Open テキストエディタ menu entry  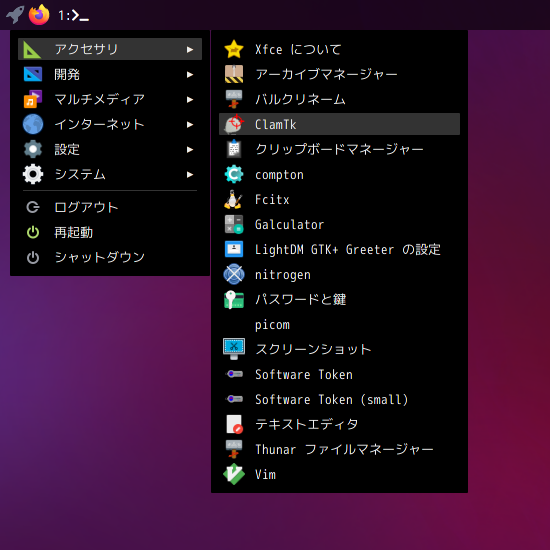click(339, 424)
